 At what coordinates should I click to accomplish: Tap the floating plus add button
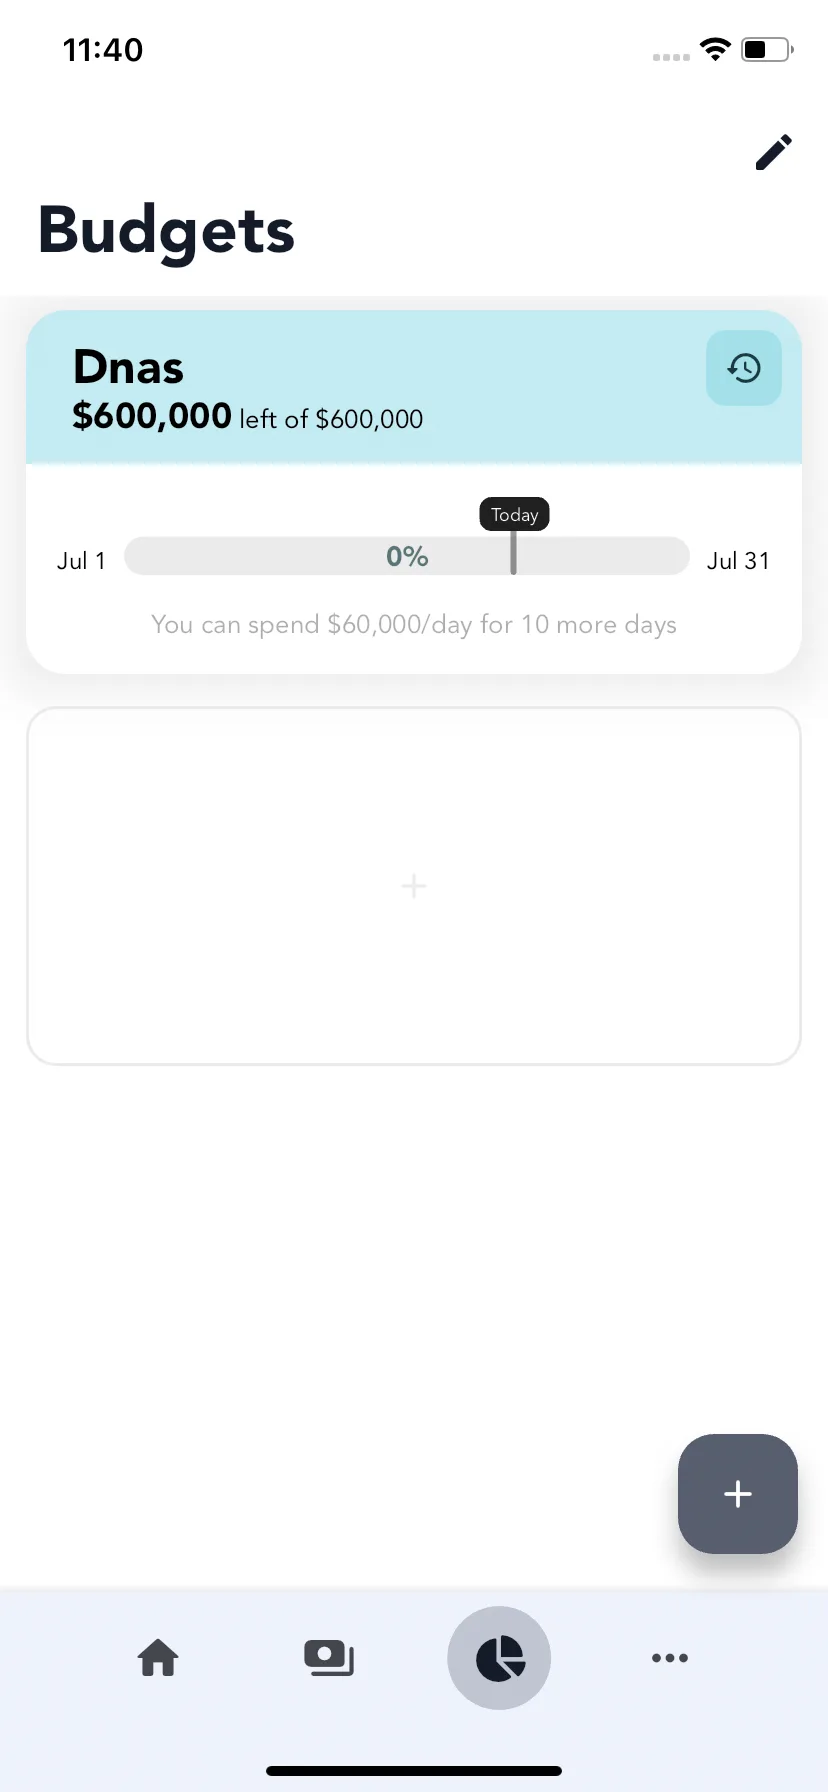tap(738, 1494)
